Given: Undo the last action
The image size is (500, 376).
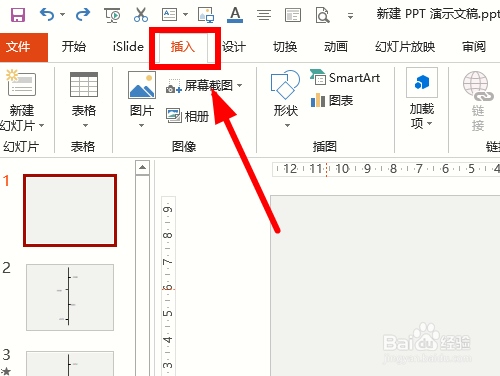Looking at the screenshot, I should 47,15.
